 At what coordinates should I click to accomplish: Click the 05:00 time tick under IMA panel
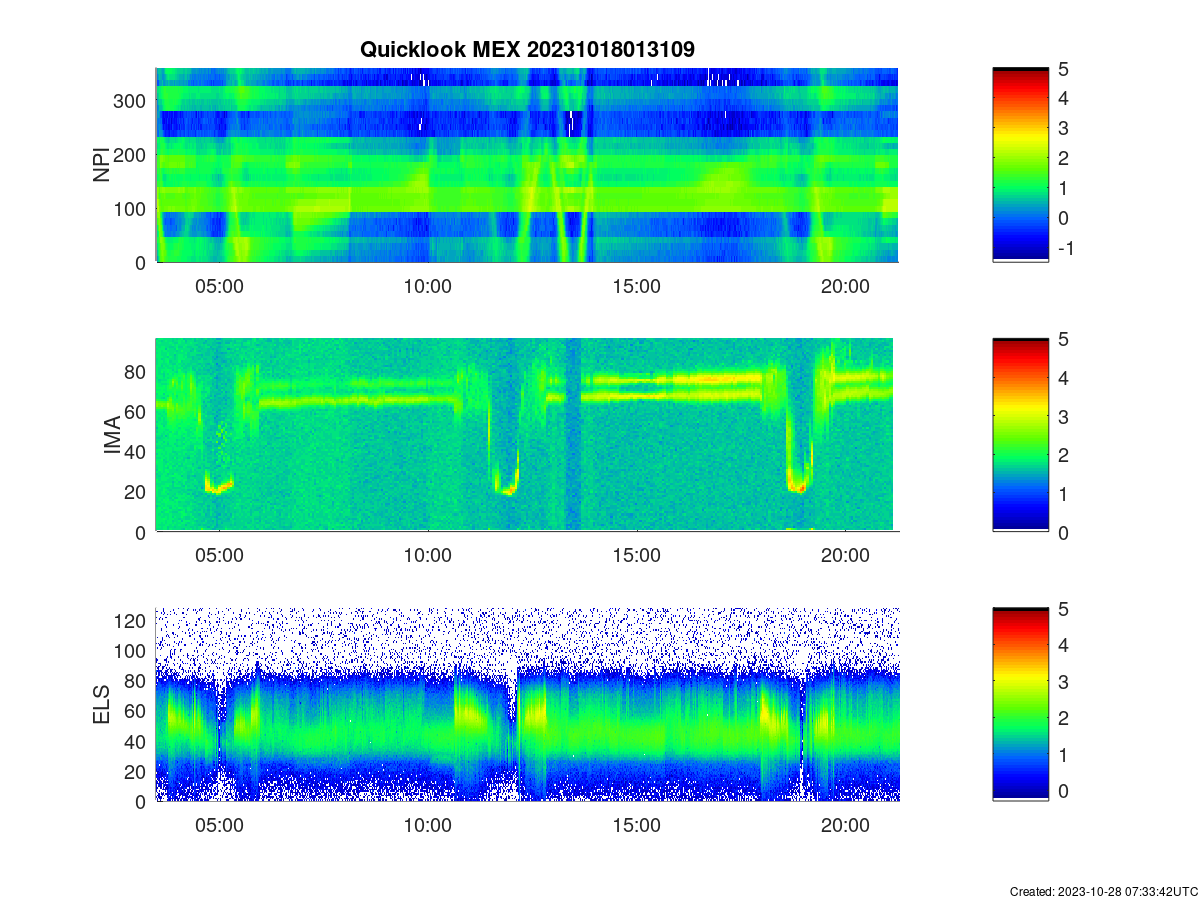[219, 556]
